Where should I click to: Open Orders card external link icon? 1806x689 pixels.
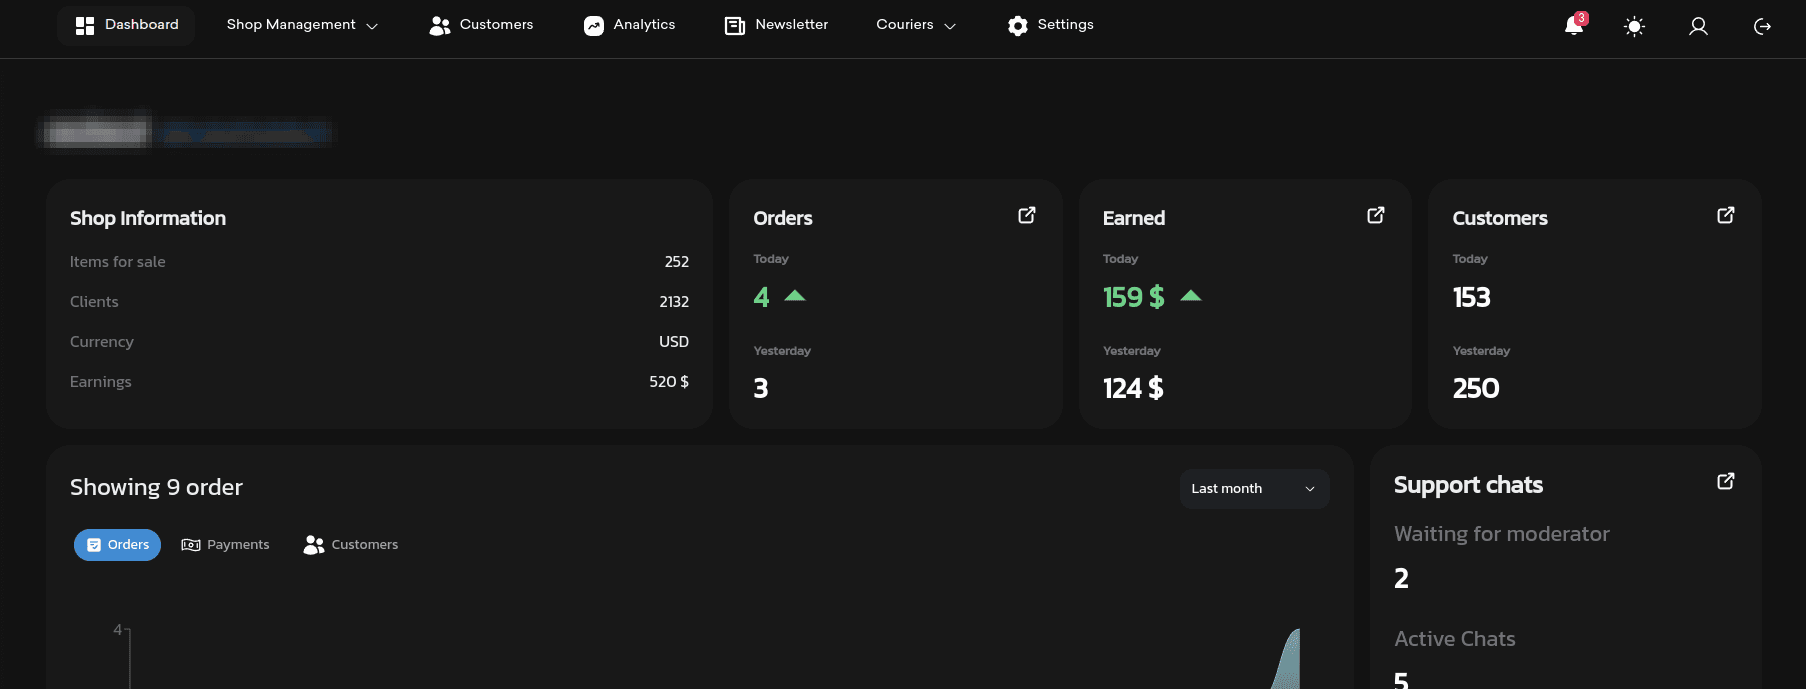click(1027, 215)
